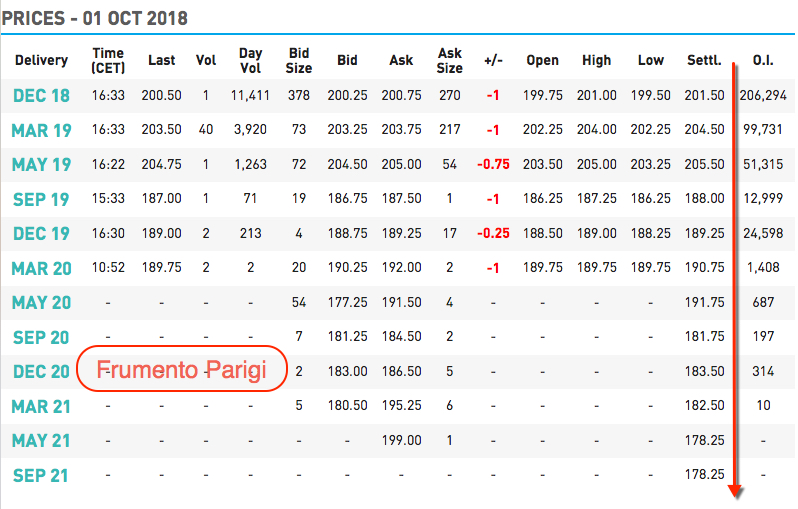Open the MAR 21 delivery contract

coord(41,406)
